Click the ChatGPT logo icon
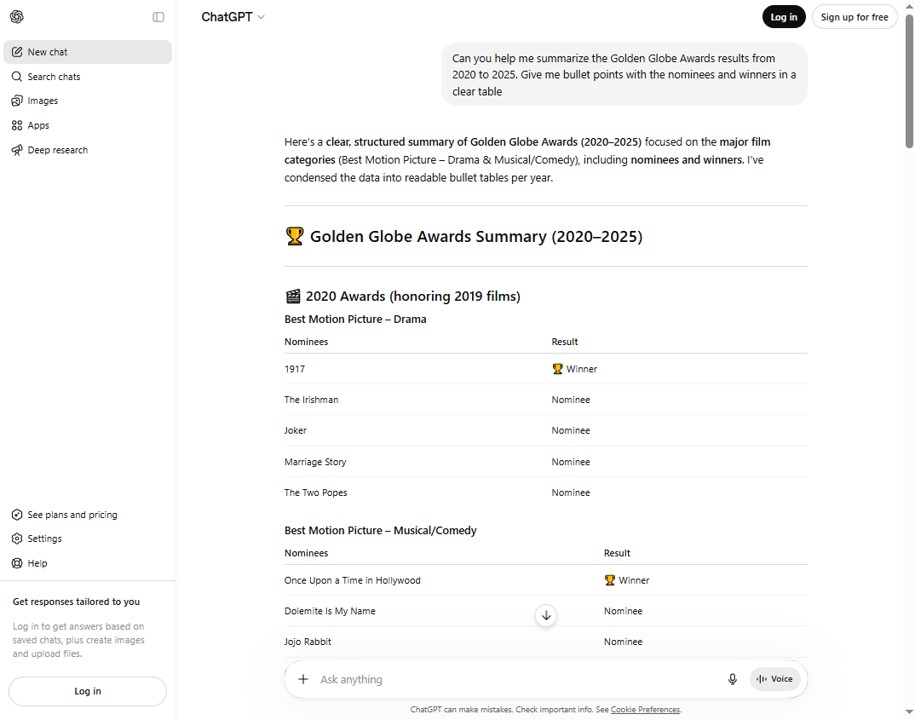Viewport: 915px width, 720px height. coord(17,17)
